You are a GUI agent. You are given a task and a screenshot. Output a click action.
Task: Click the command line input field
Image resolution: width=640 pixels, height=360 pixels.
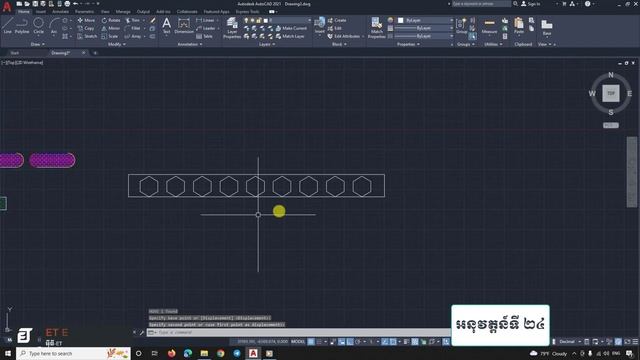click(298, 333)
